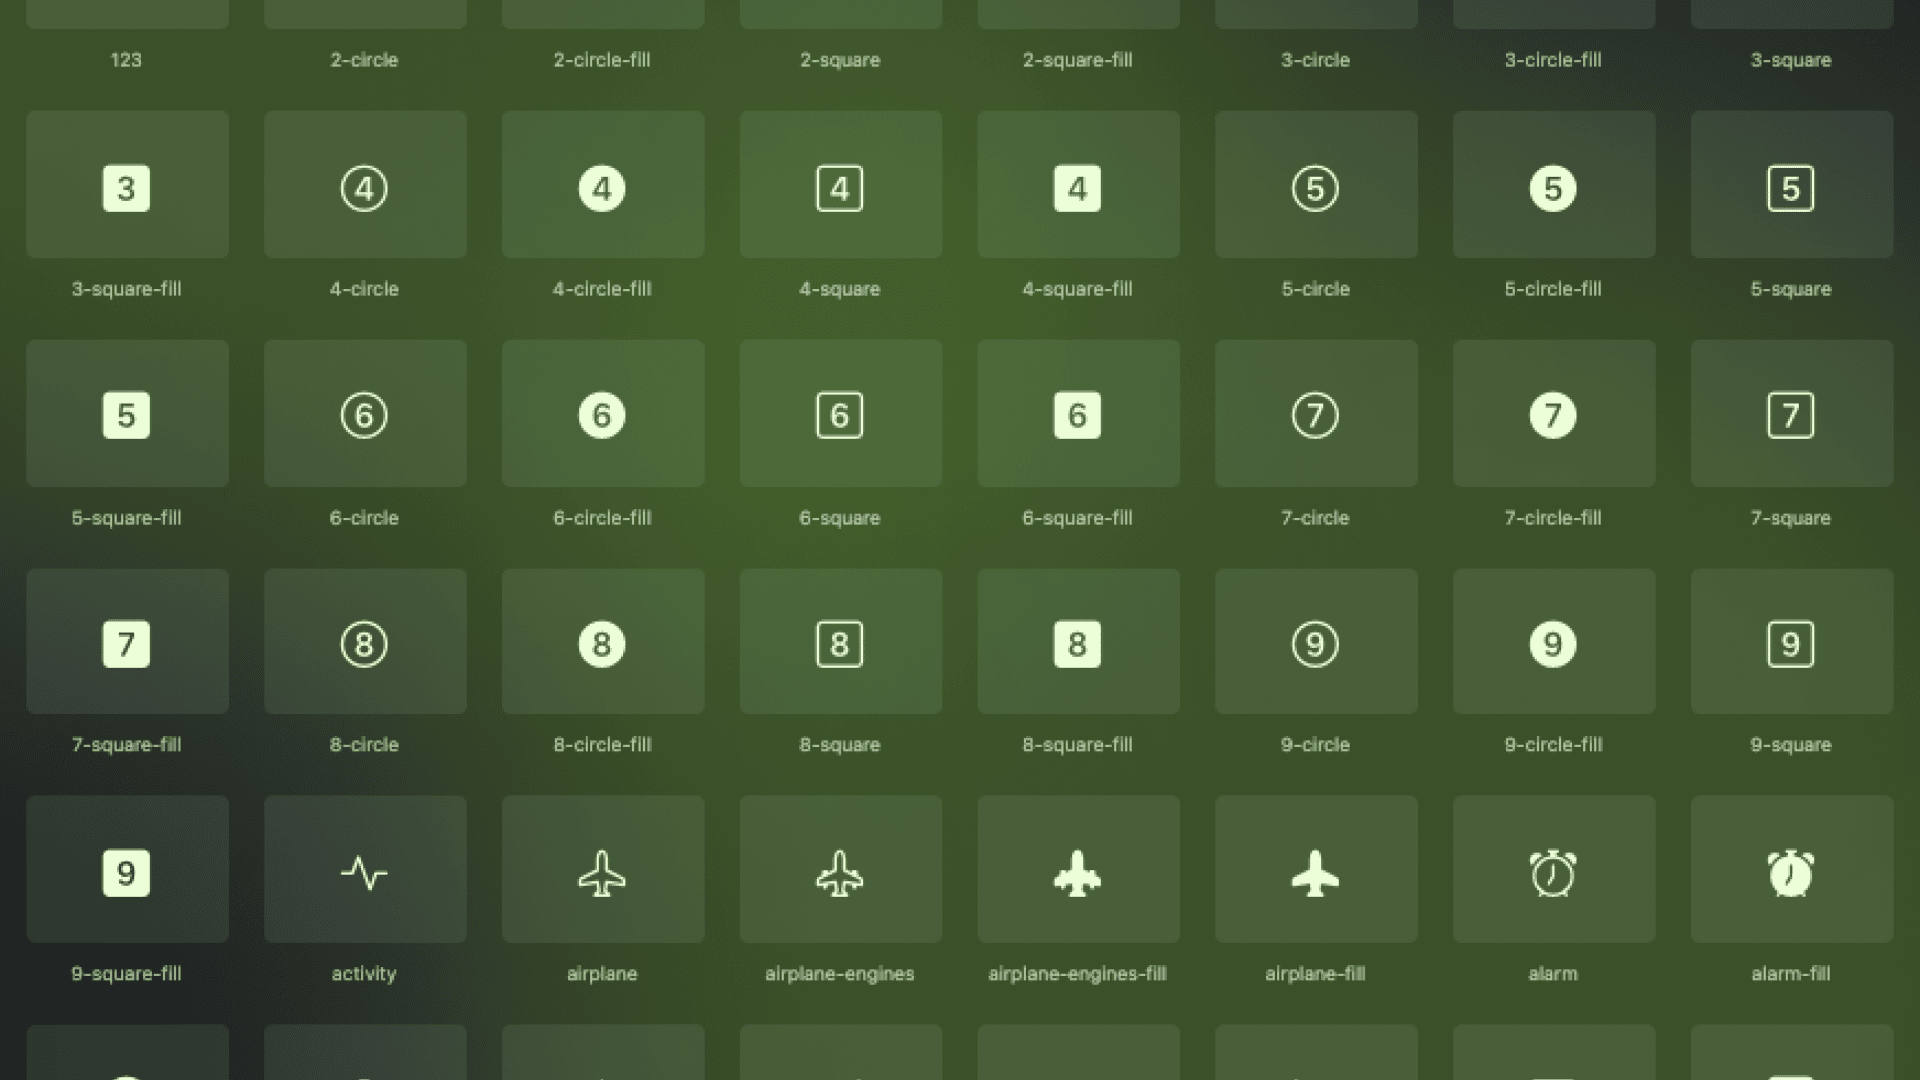The image size is (1920, 1080).
Task: Open the alarm-fill icon tile
Action: (x=1790, y=872)
